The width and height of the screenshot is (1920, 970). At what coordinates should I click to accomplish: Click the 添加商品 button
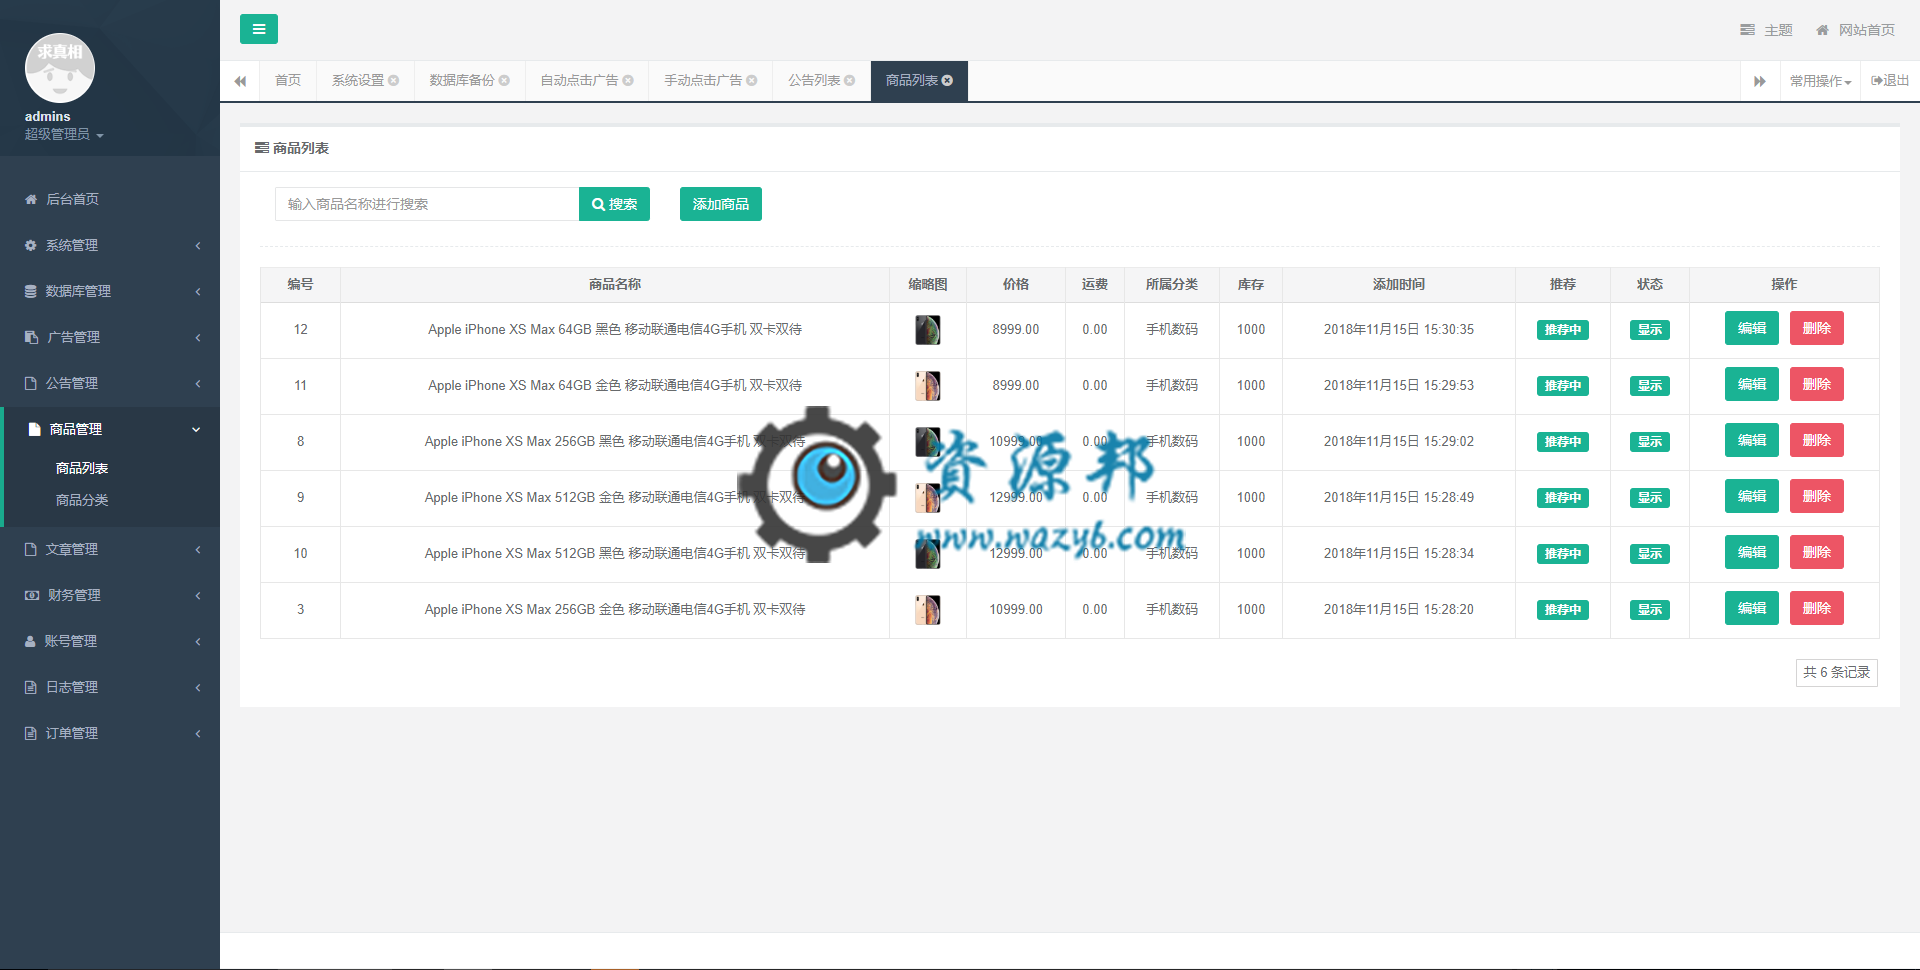(721, 204)
